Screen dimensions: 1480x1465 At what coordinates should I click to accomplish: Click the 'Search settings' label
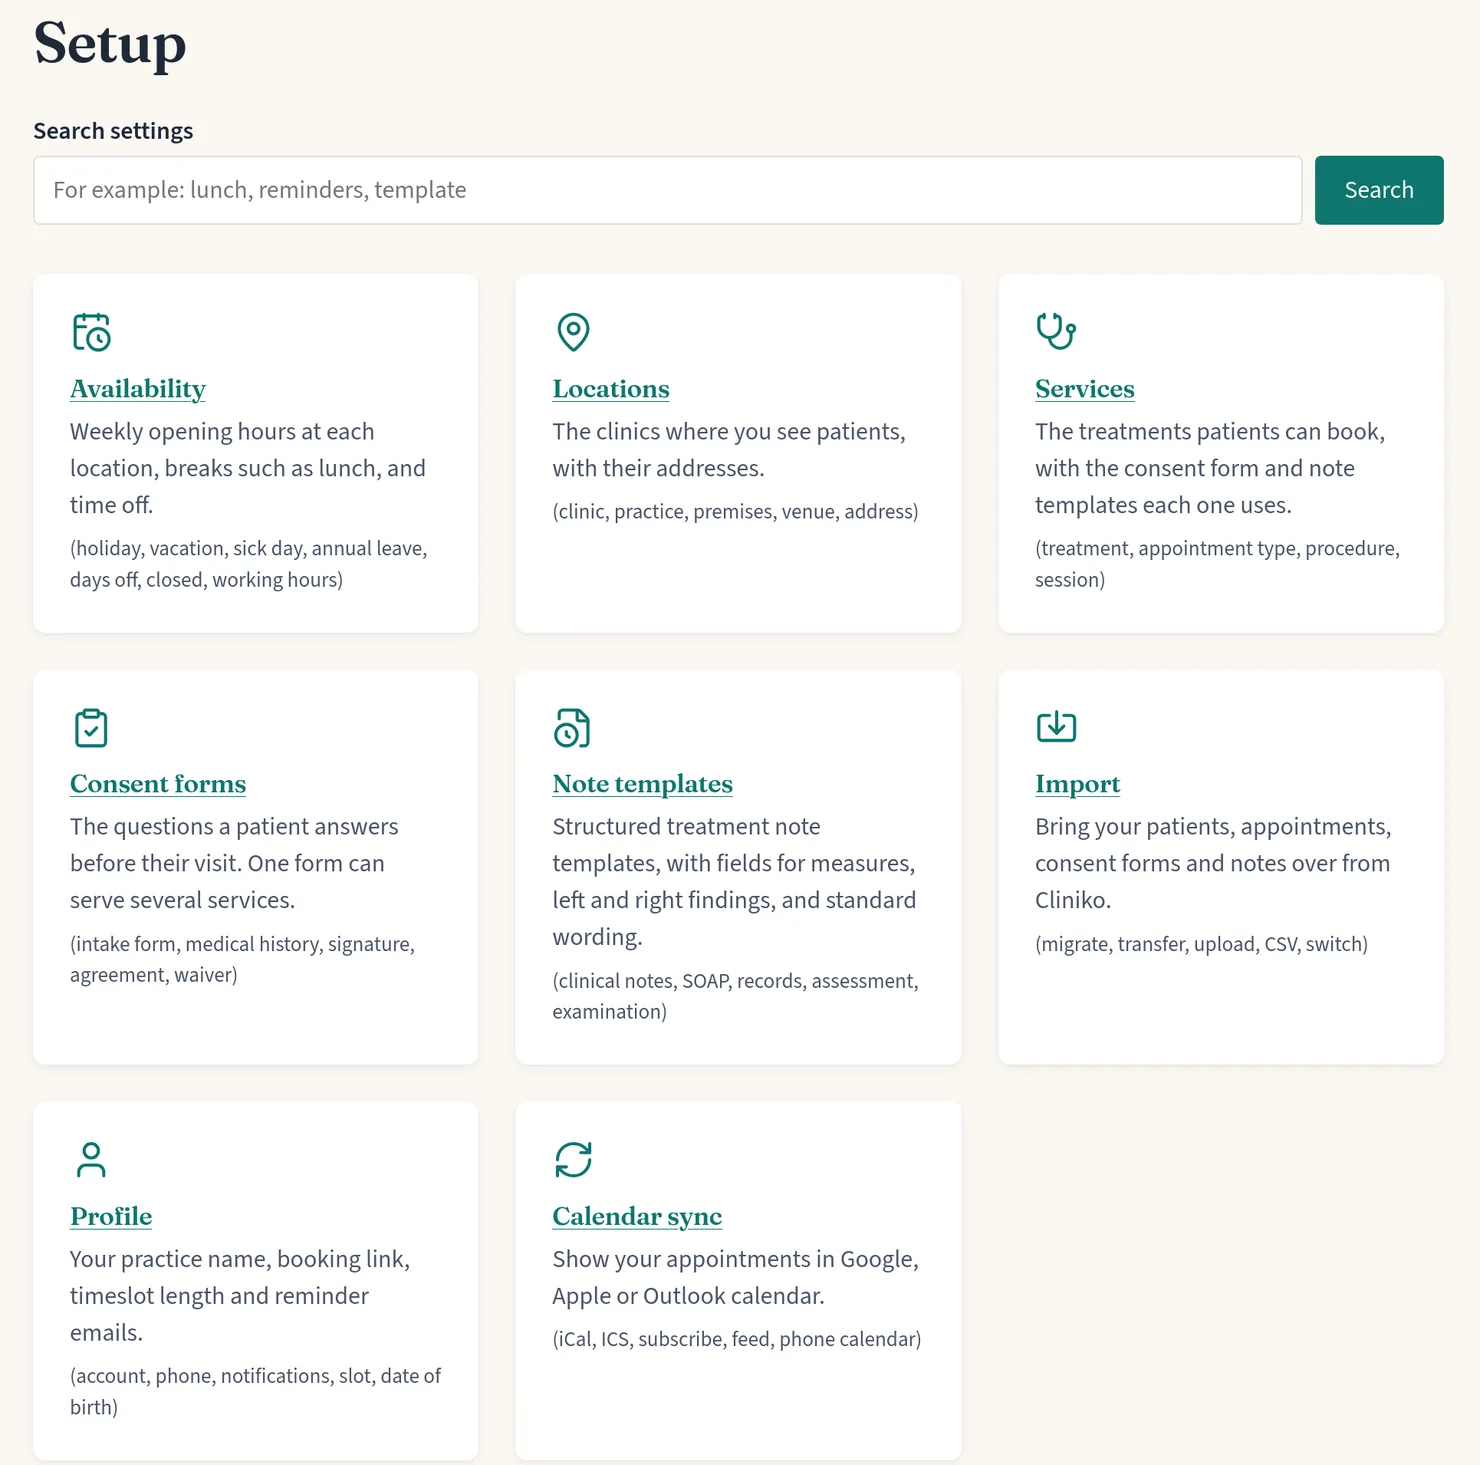click(x=113, y=131)
